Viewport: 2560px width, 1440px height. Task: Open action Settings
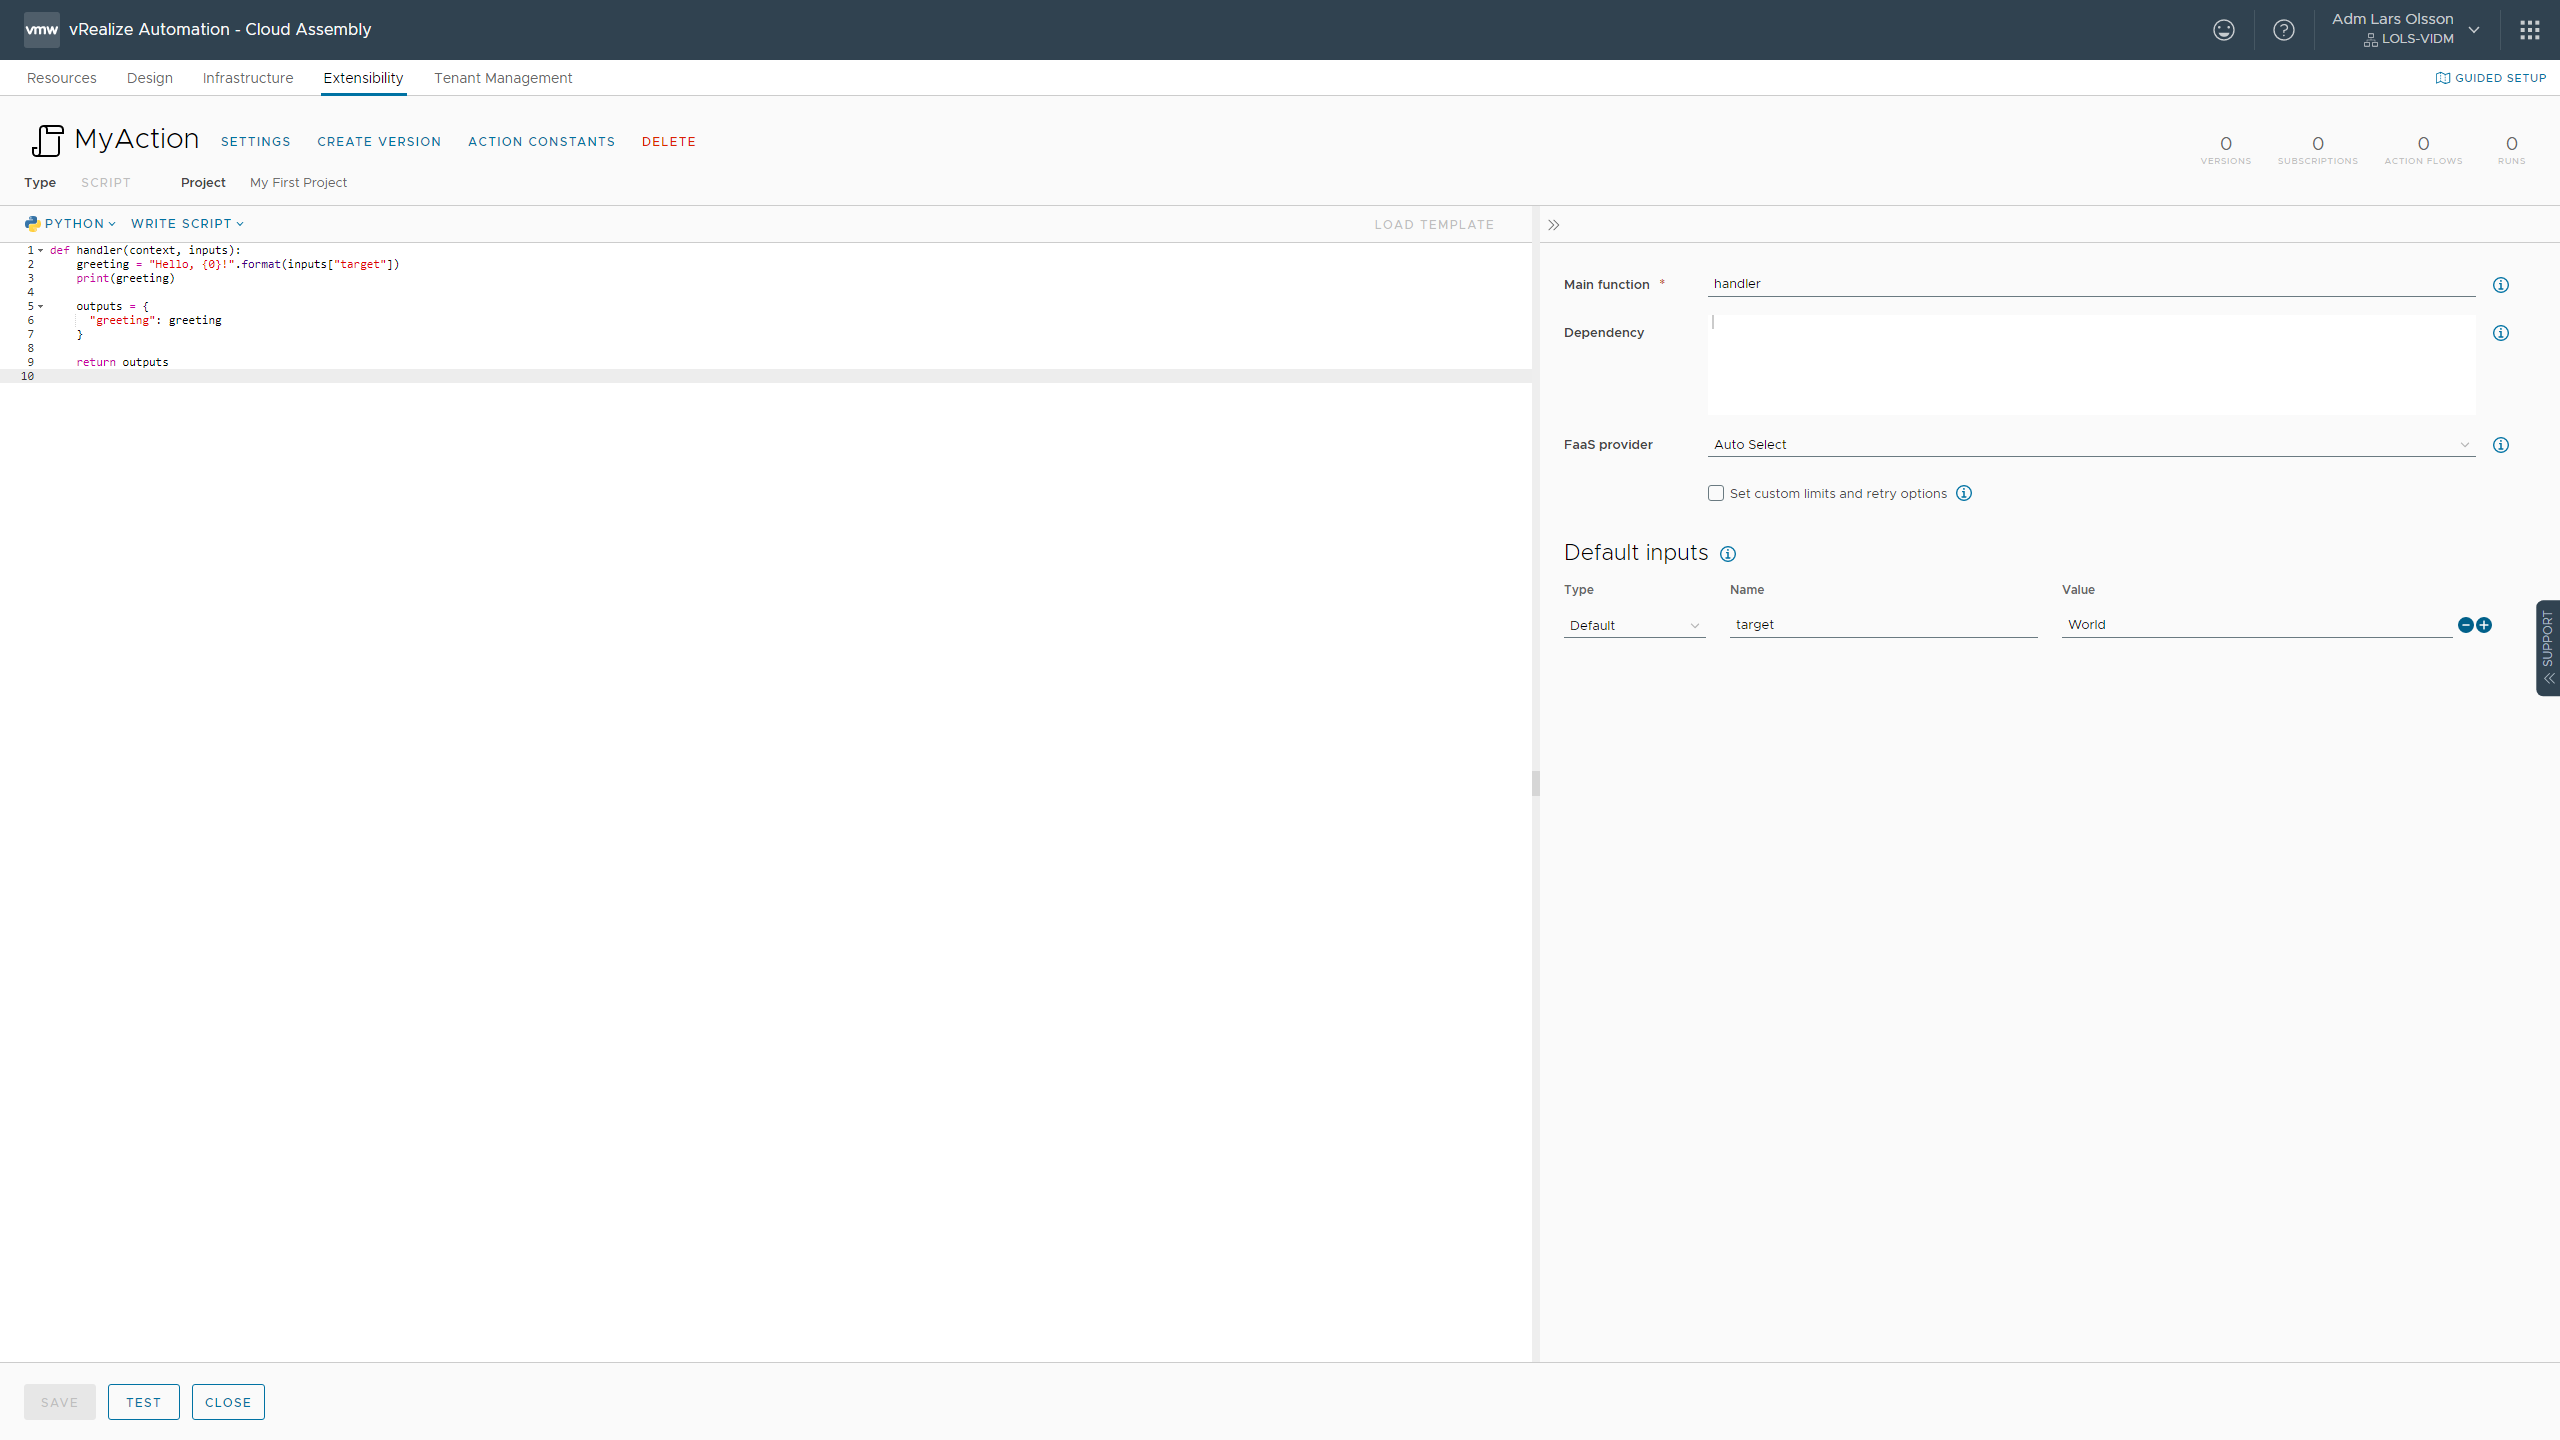pos(256,142)
